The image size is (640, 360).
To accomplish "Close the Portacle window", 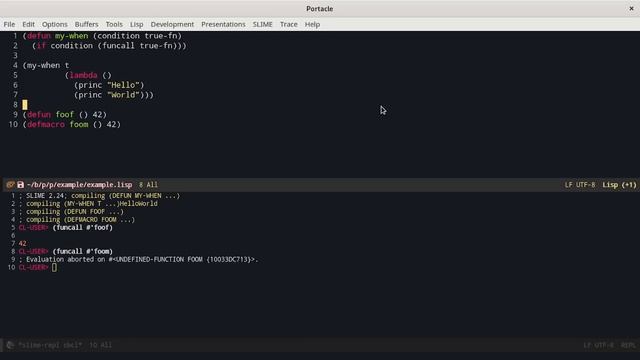I will click(x=631, y=9).
